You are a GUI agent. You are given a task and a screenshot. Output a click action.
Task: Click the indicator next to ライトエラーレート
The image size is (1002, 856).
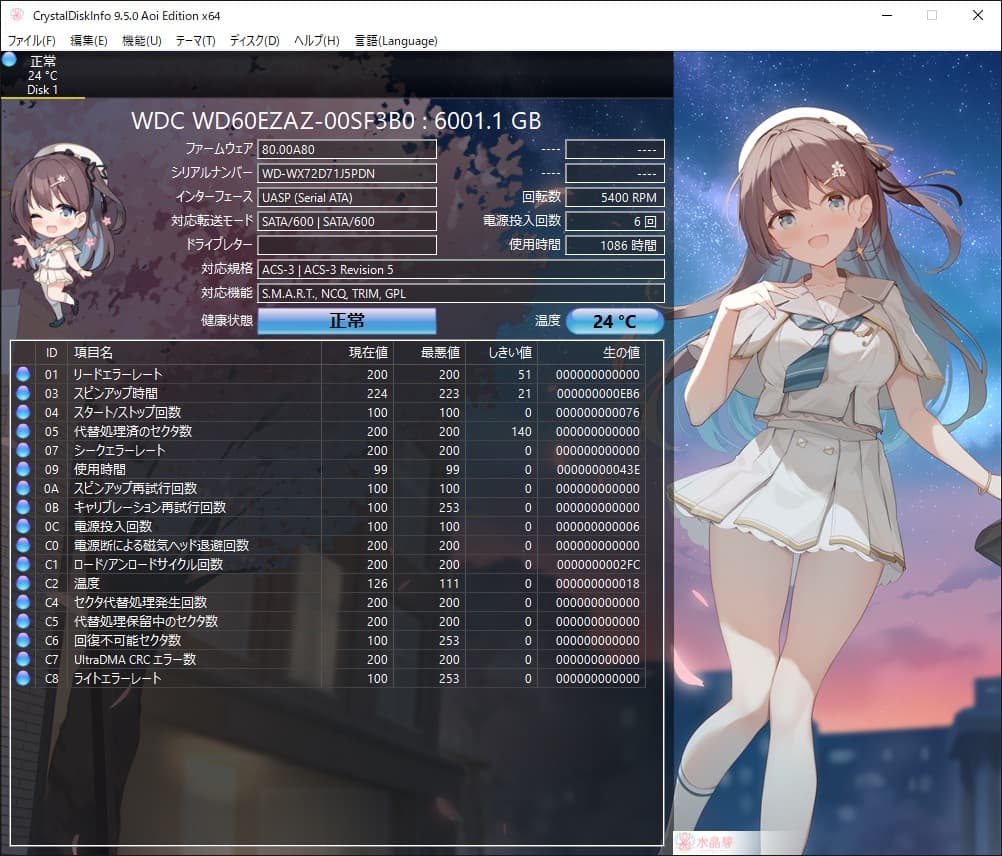point(25,678)
